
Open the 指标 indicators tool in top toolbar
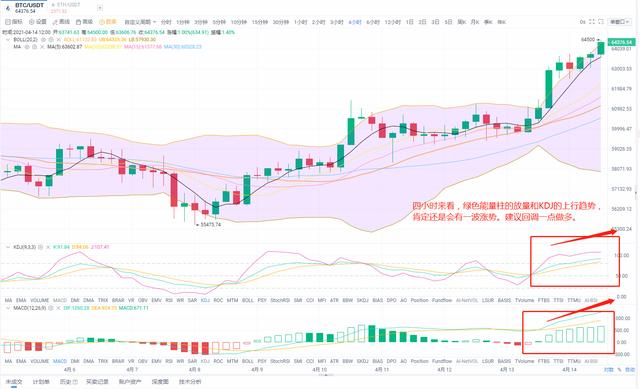point(14,22)
